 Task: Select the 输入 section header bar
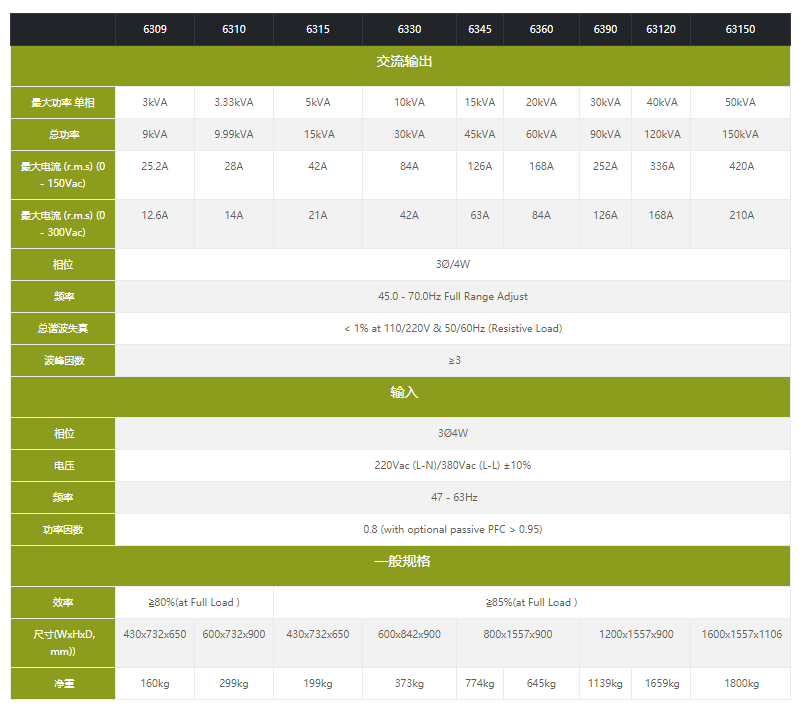pos(404,393)
